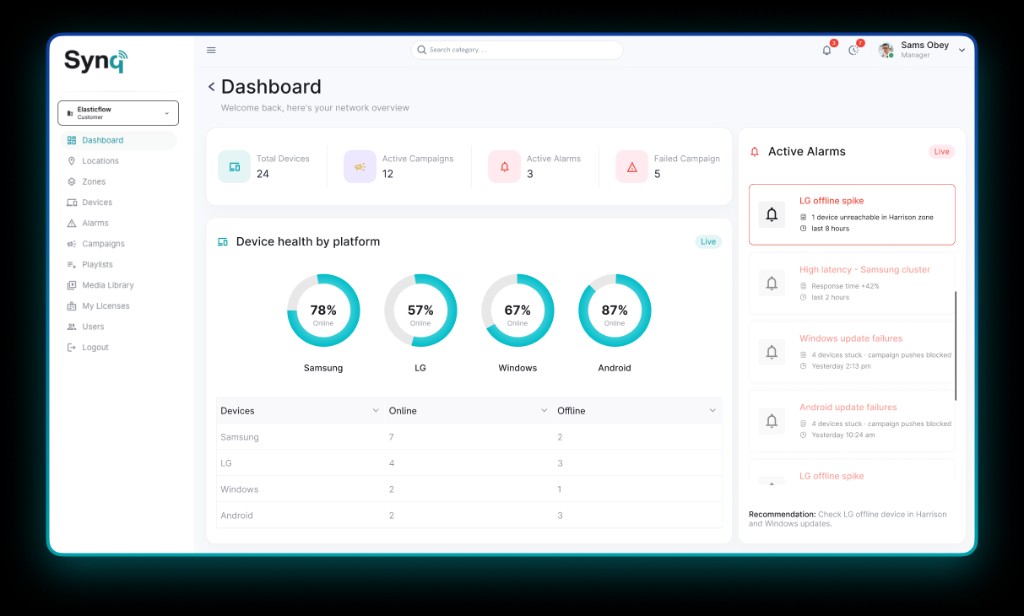
Task: Open the Android update failures alarm
Action: [852, 421]
